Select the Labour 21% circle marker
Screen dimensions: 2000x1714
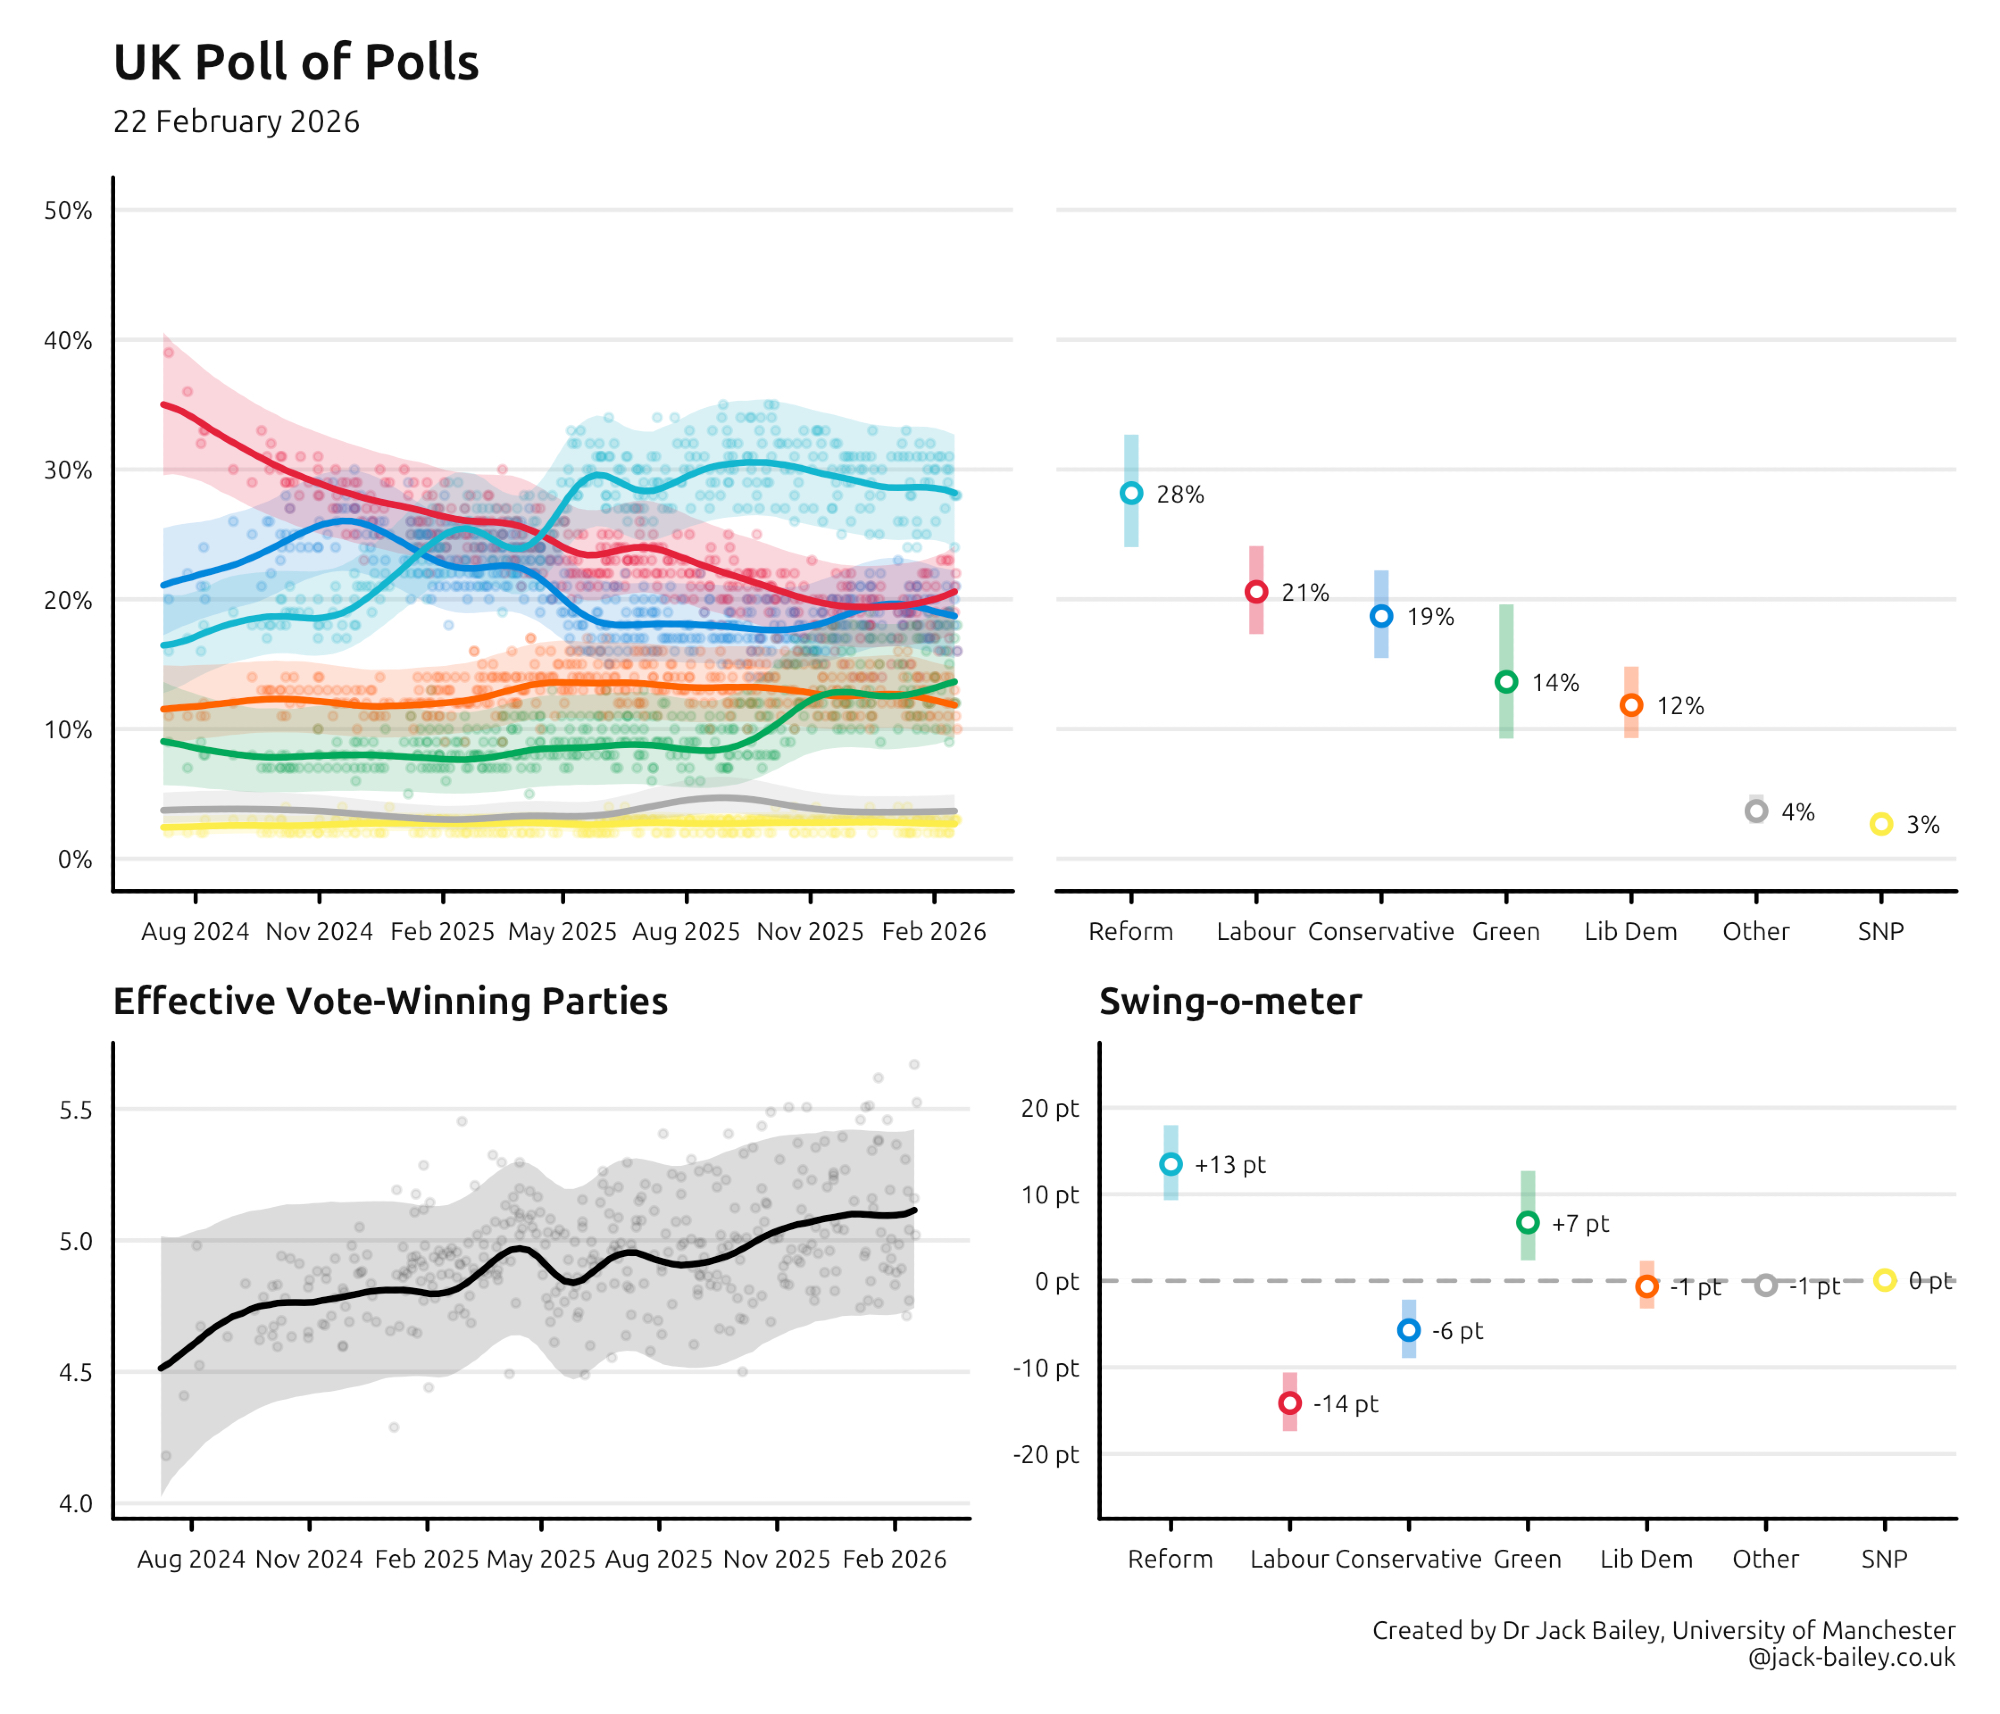pyautogui.click(x=1256, y=592)
